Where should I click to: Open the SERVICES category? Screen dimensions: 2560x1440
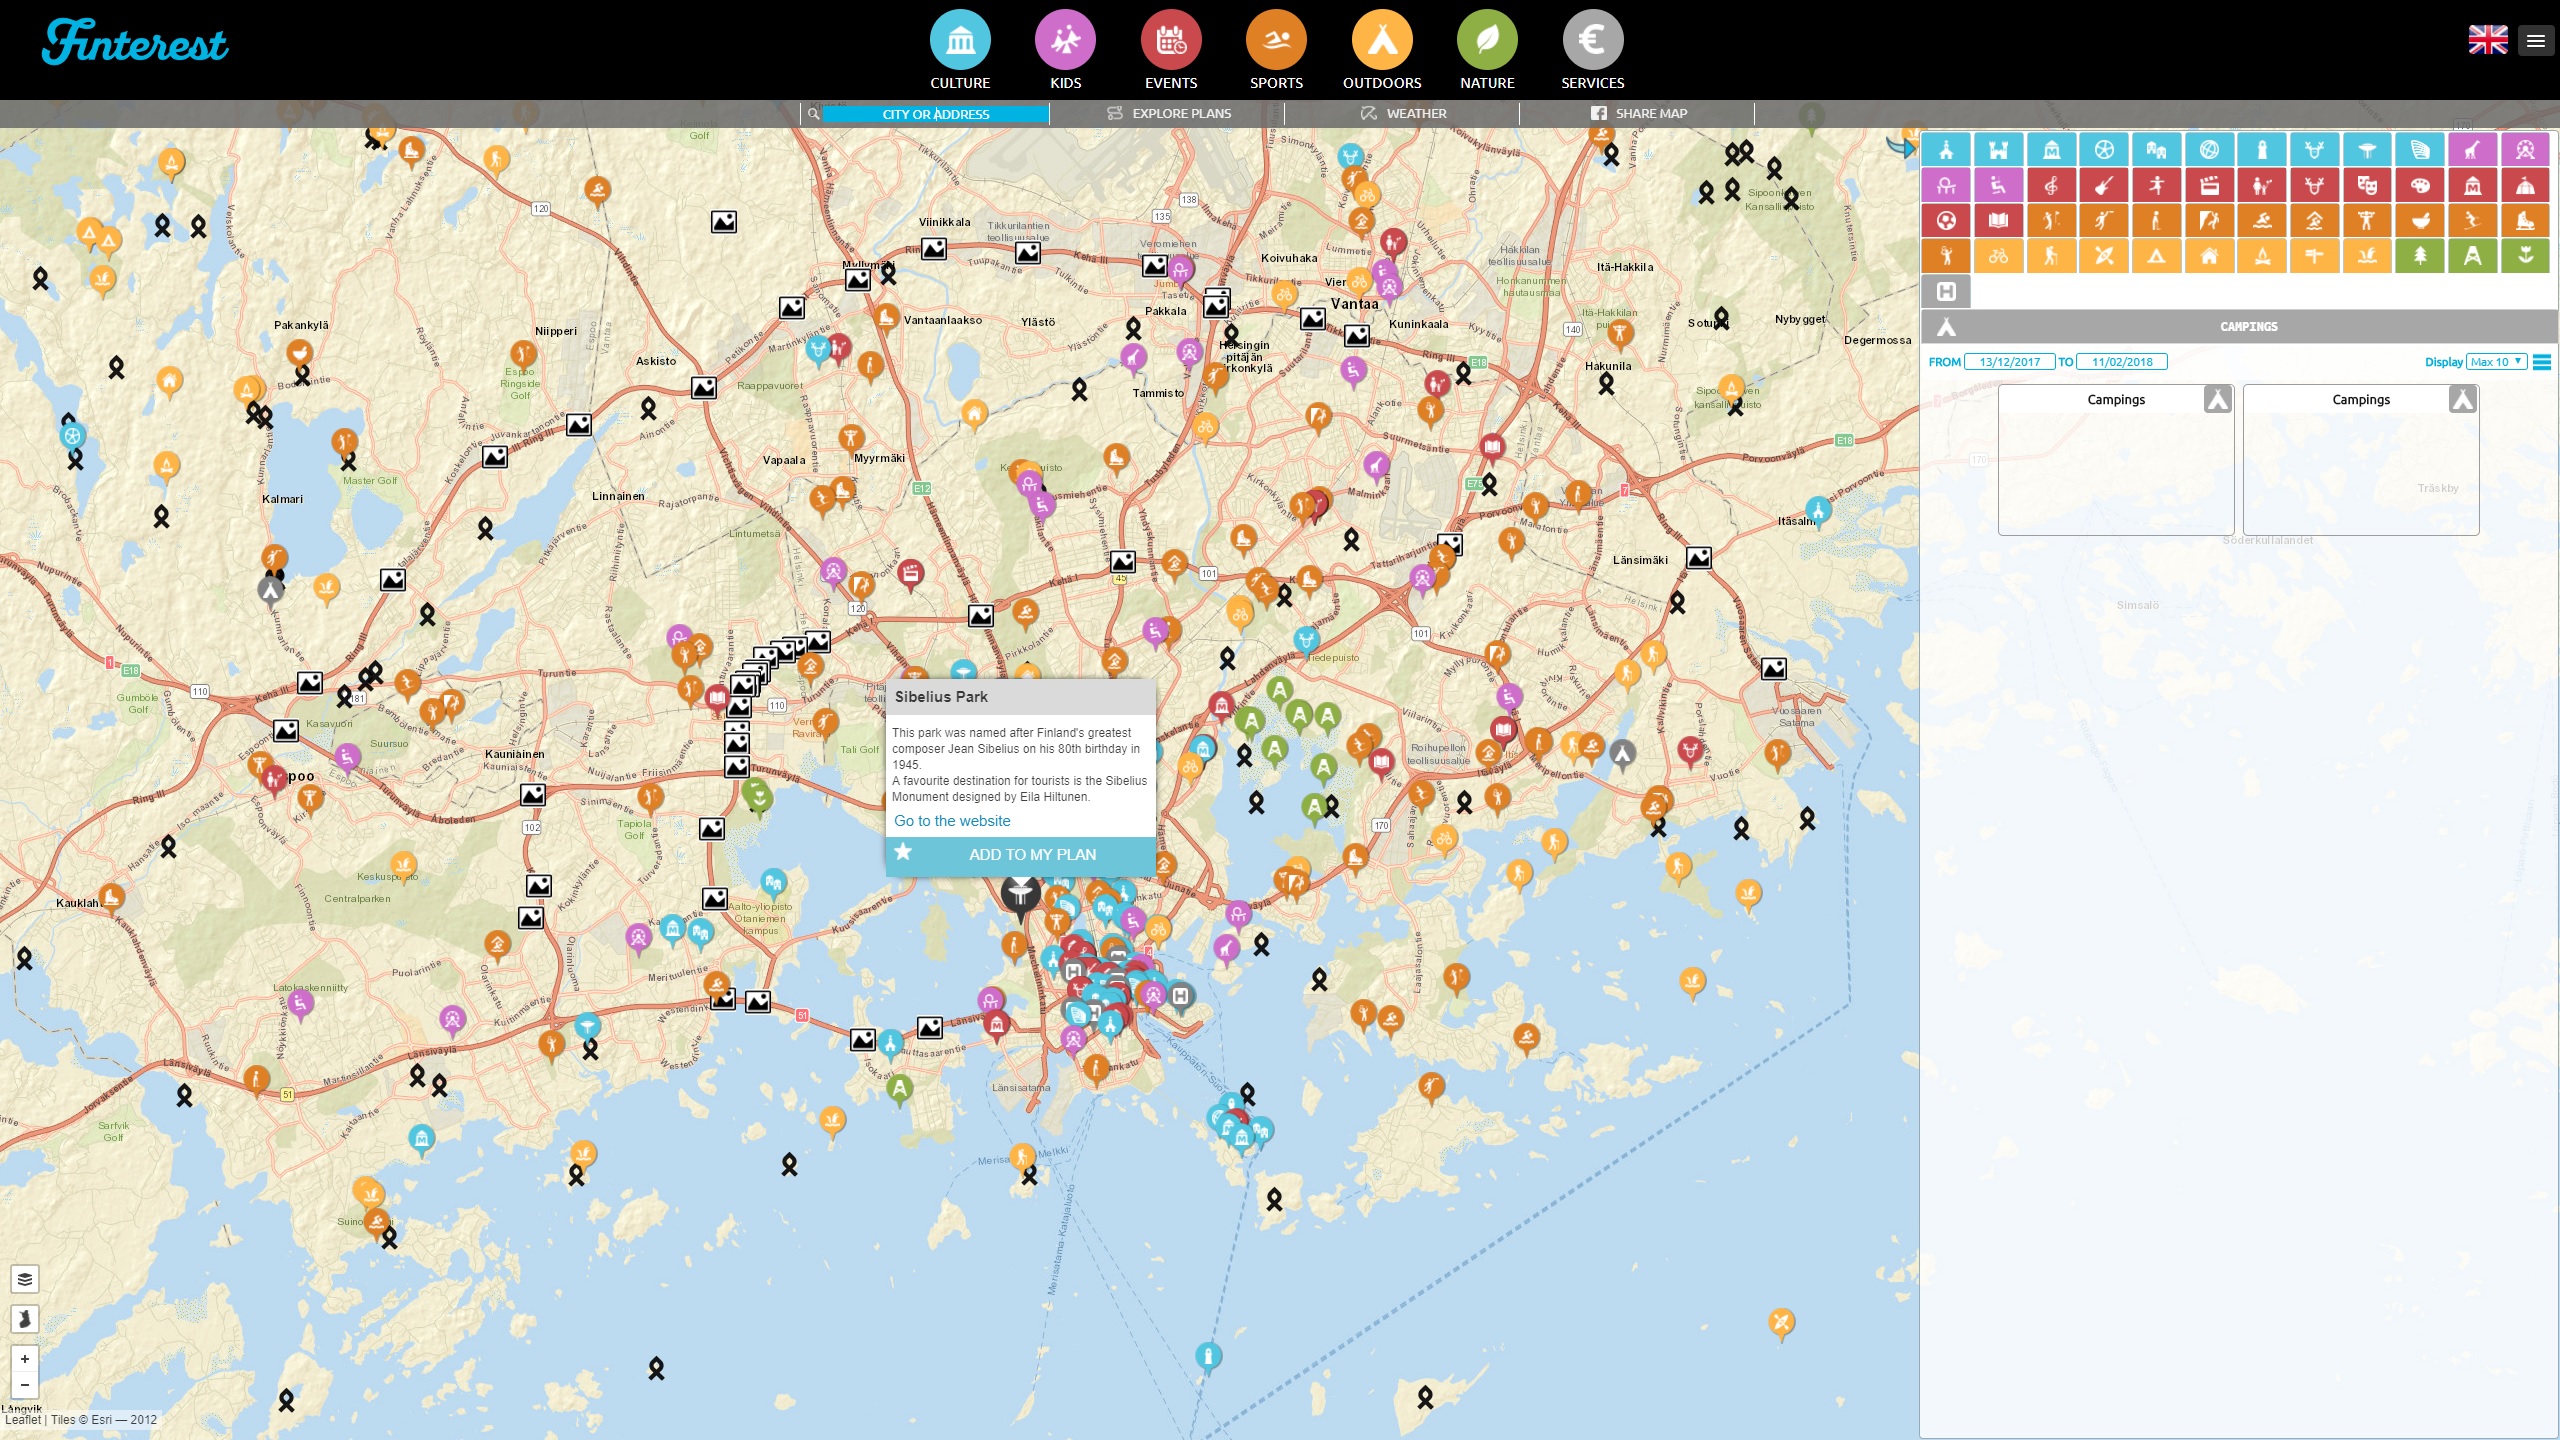(x=1593, y=50)
